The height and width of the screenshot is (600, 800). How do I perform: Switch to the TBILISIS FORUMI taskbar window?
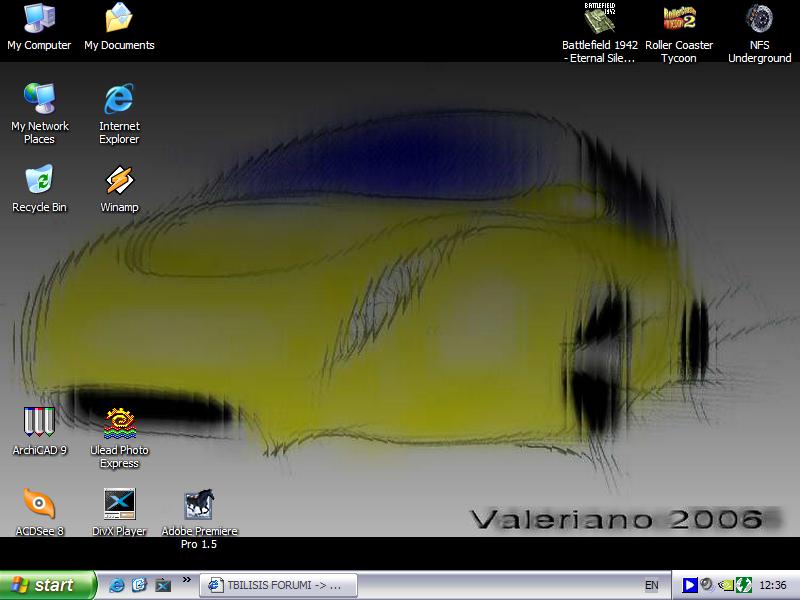click(277, 585)
